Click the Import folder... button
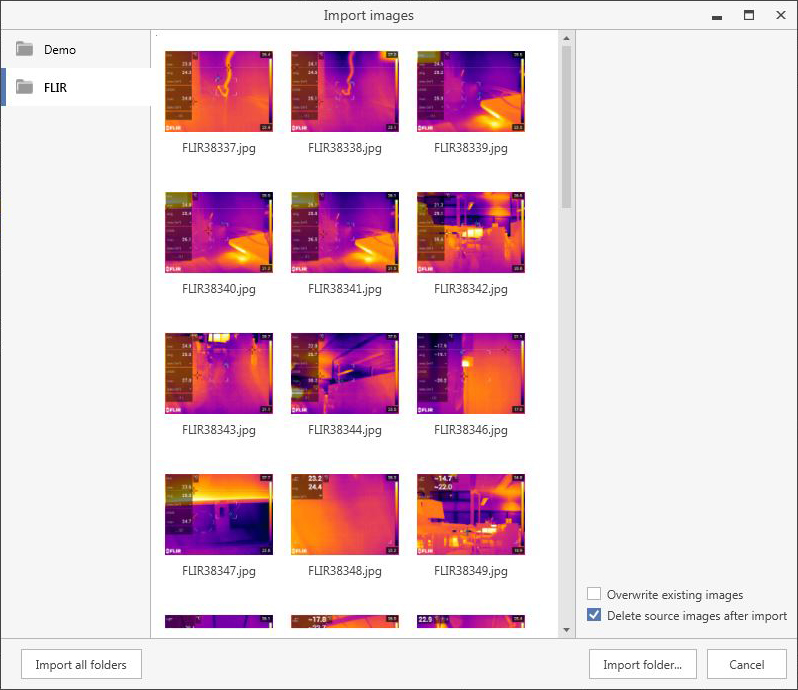 (642, 664)
